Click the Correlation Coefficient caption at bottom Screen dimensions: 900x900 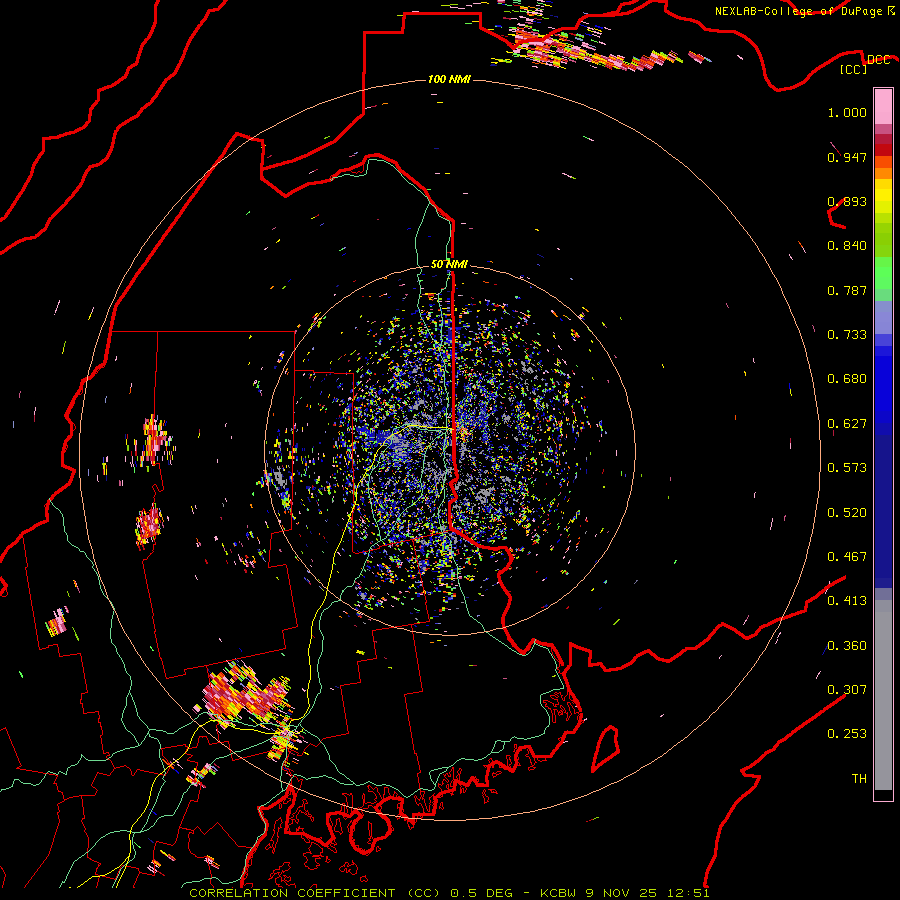449,893
